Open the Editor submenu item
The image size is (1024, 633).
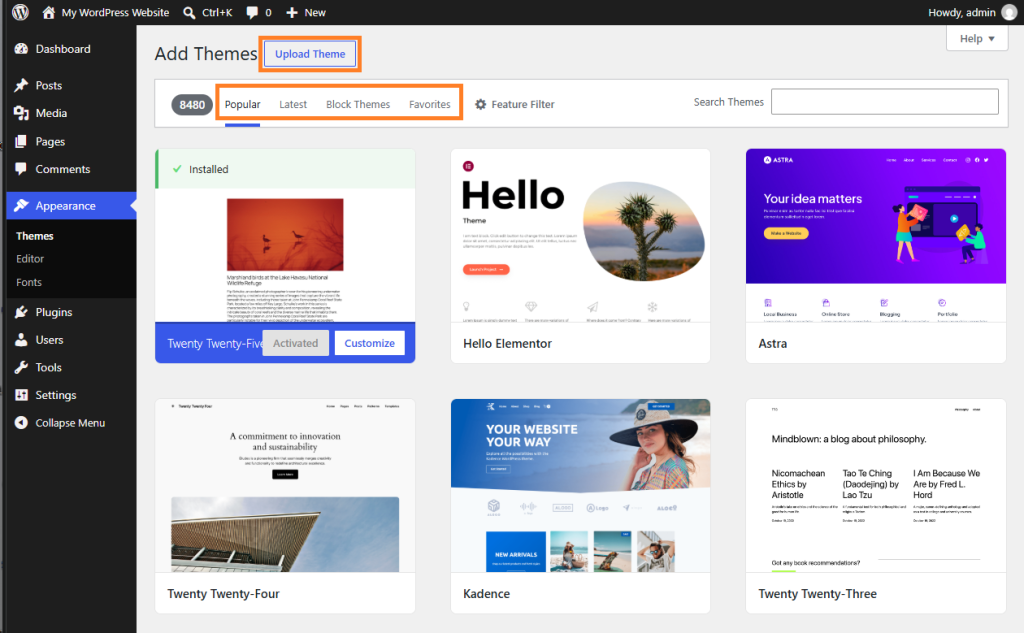click(x=30, y=259)
